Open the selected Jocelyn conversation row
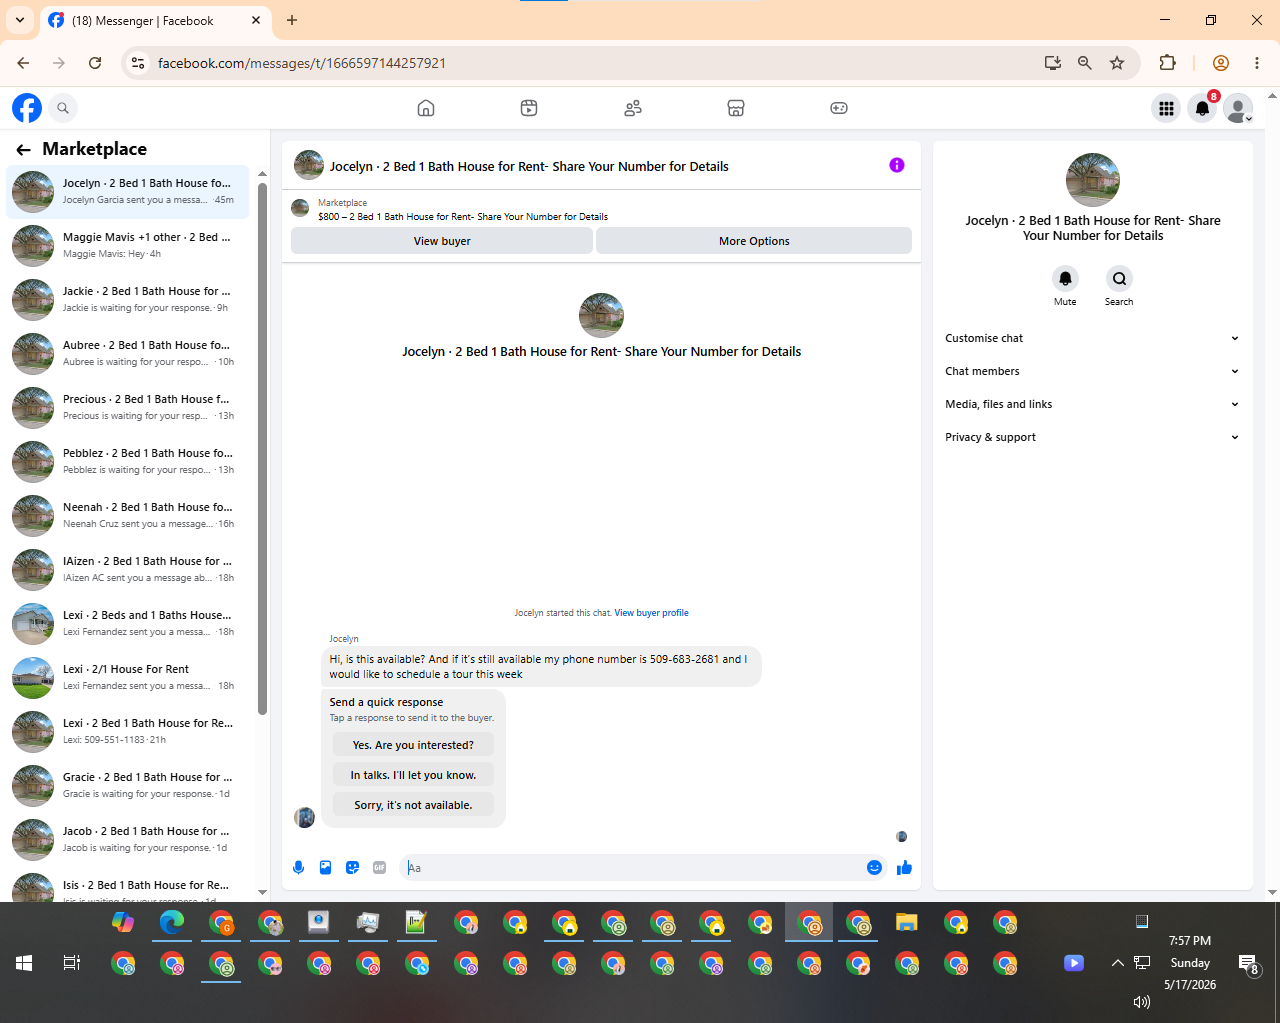Viewport: 1280px width, 1023px height. click(x=128, y=191)
